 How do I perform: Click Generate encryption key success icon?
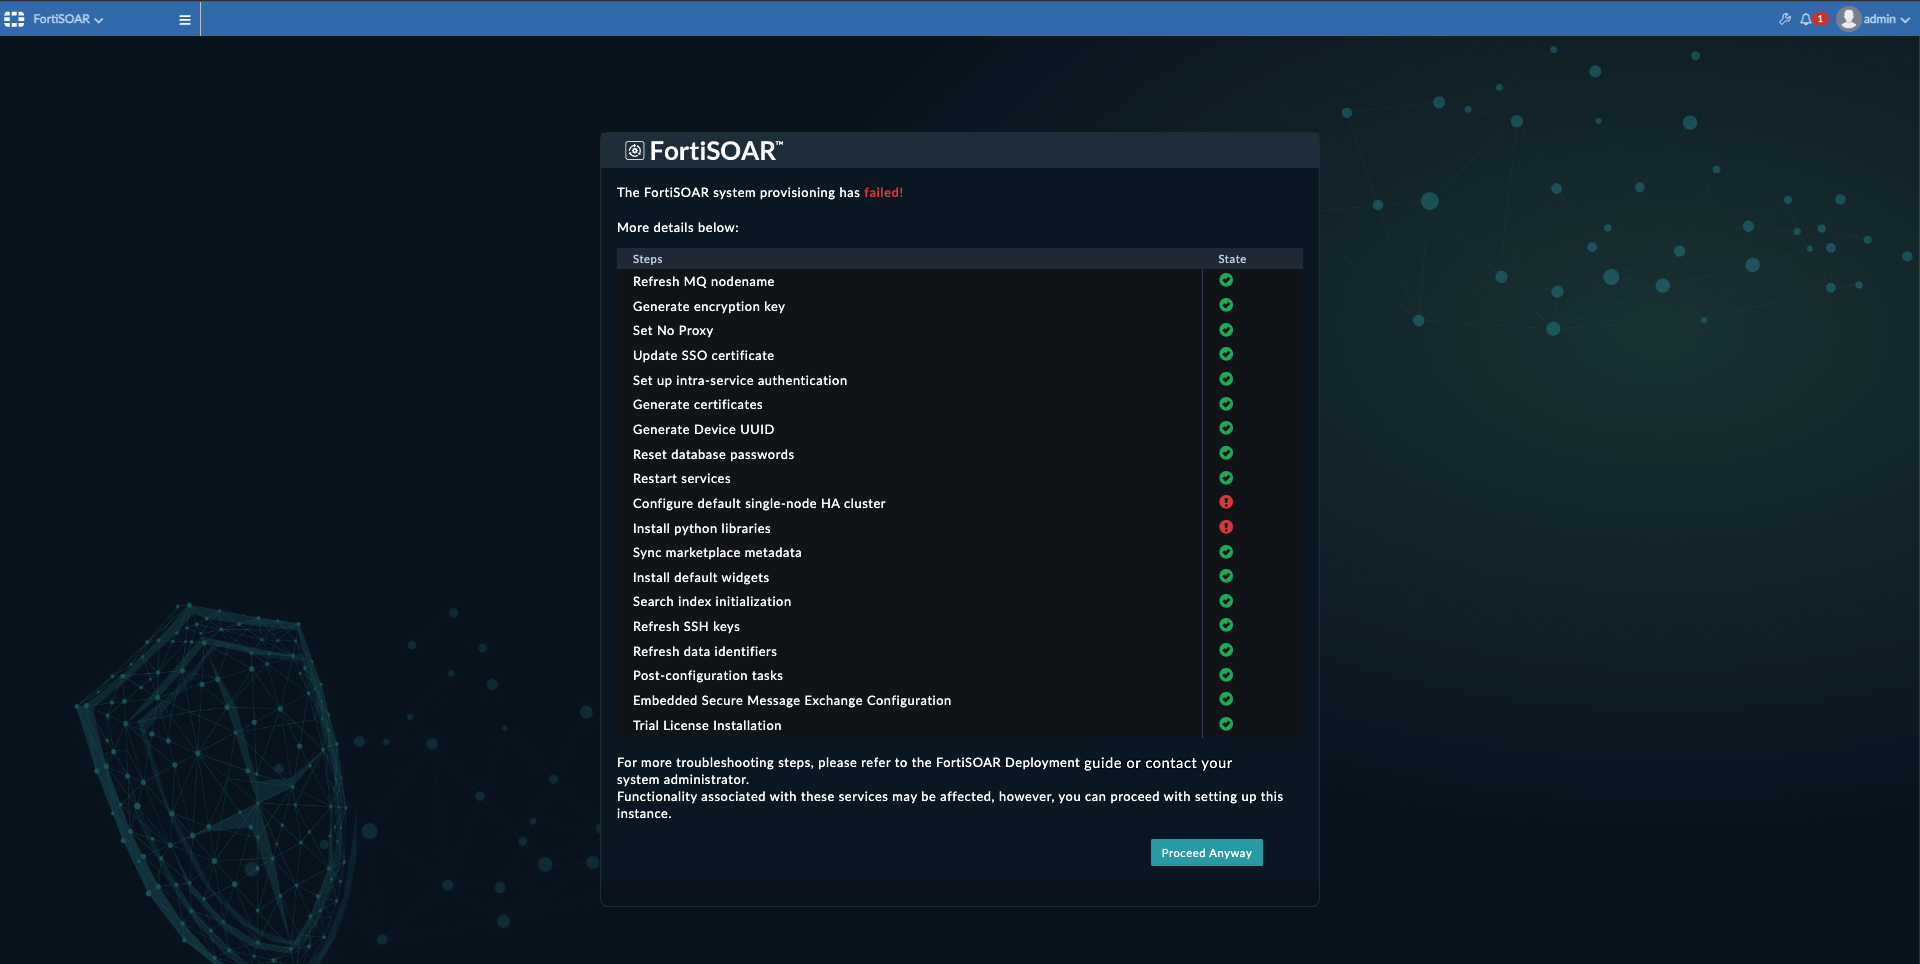pos(1226,306)
